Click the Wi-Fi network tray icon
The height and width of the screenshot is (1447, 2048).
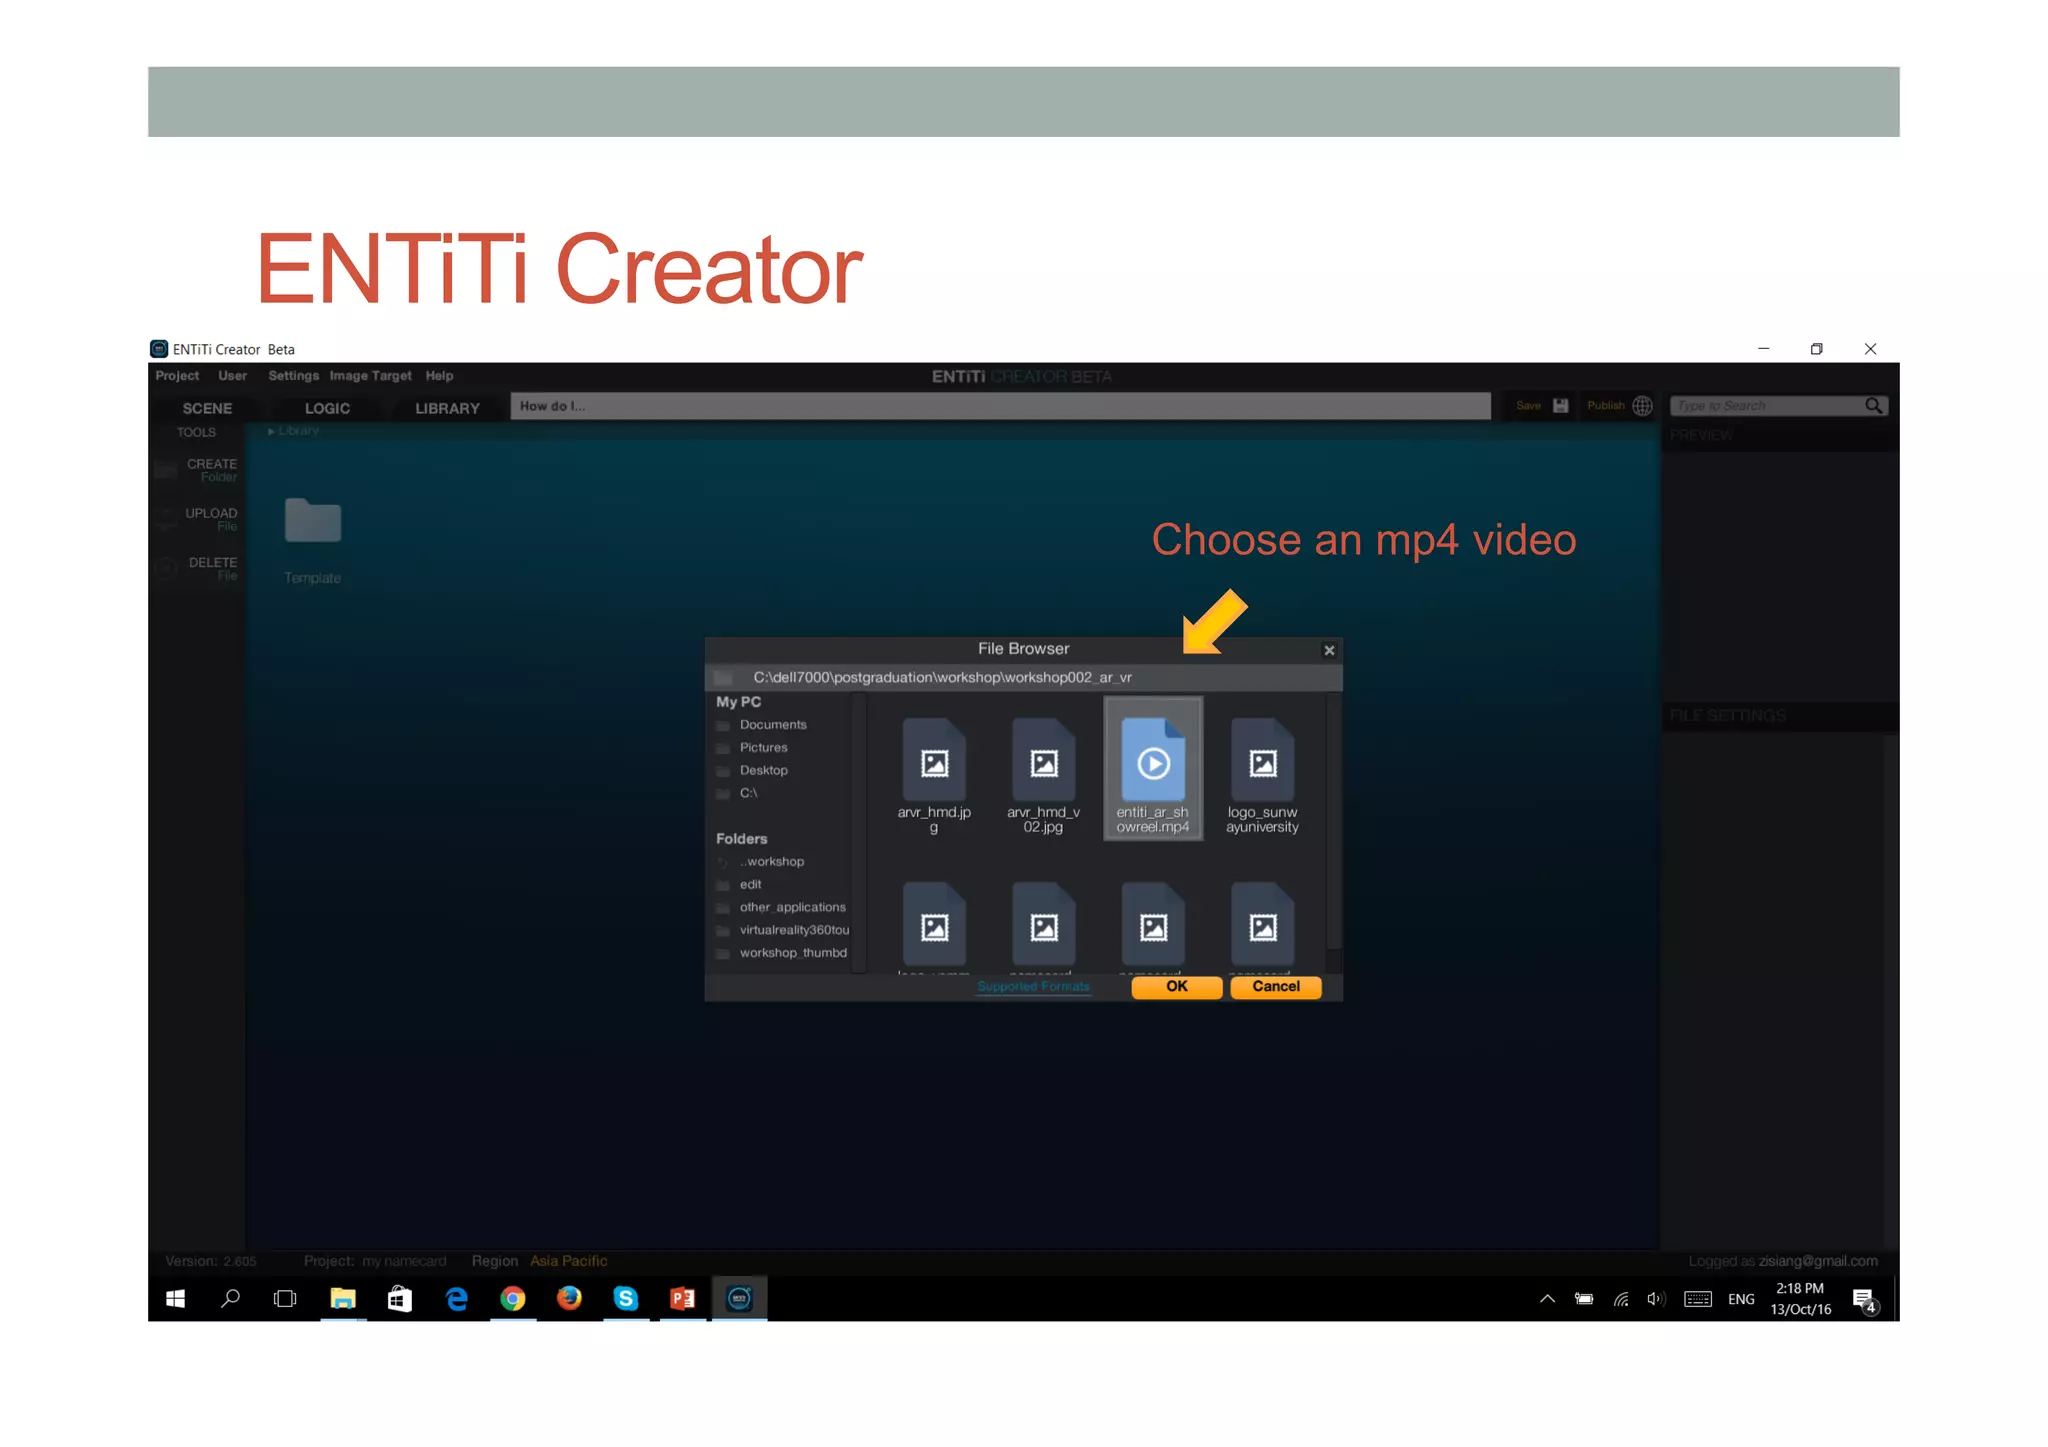click(x=1621, y=1300)
